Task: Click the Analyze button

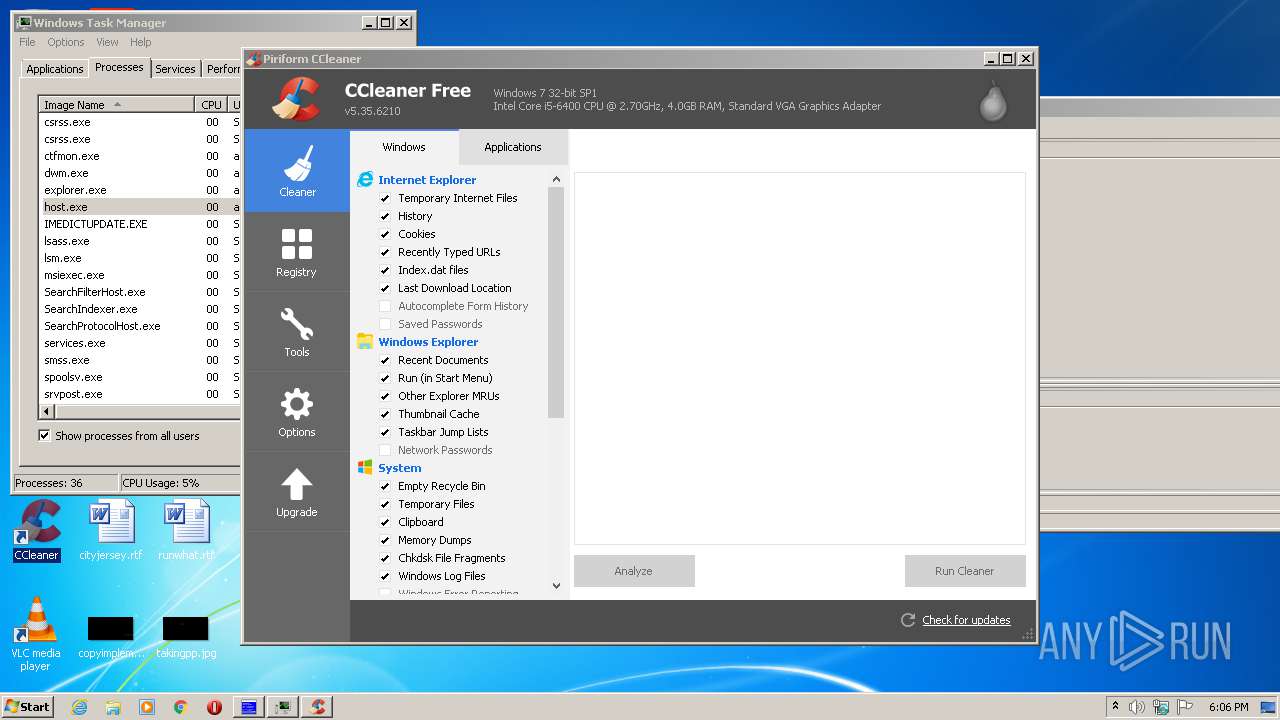Action: [634, 571]
